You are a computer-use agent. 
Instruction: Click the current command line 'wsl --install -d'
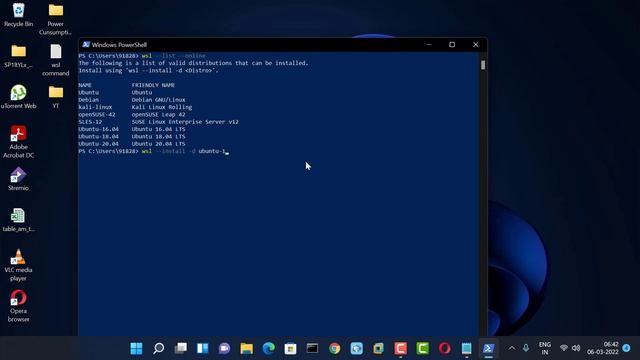tap(169, 151)
